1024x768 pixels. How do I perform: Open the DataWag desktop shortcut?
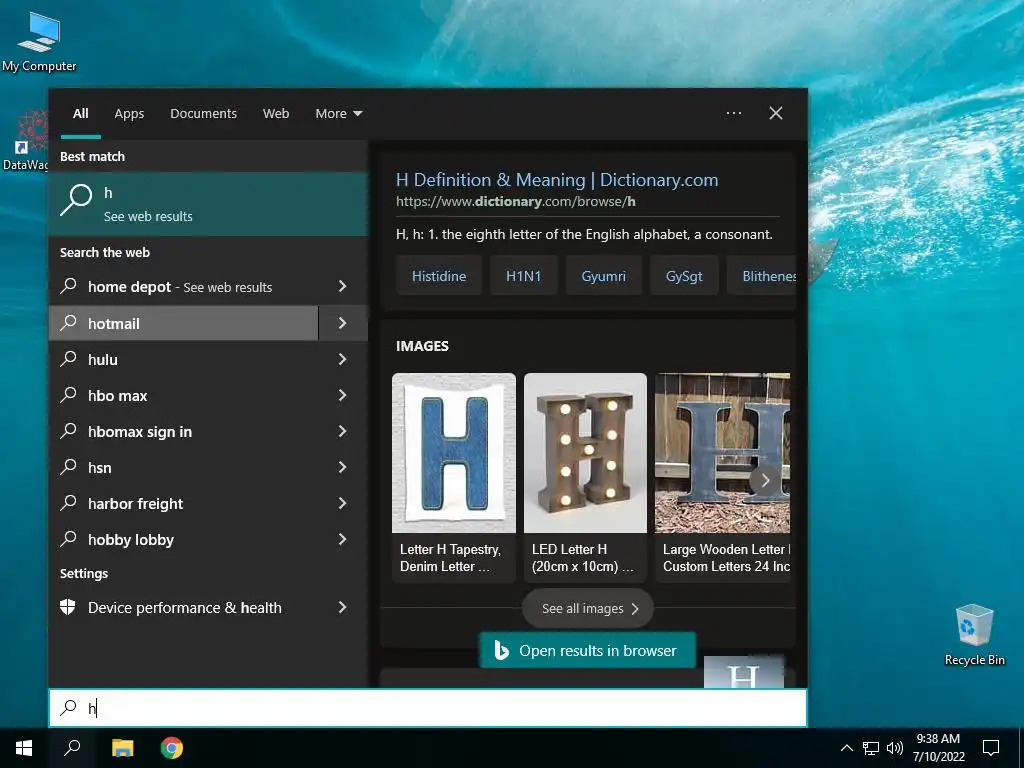25,140
